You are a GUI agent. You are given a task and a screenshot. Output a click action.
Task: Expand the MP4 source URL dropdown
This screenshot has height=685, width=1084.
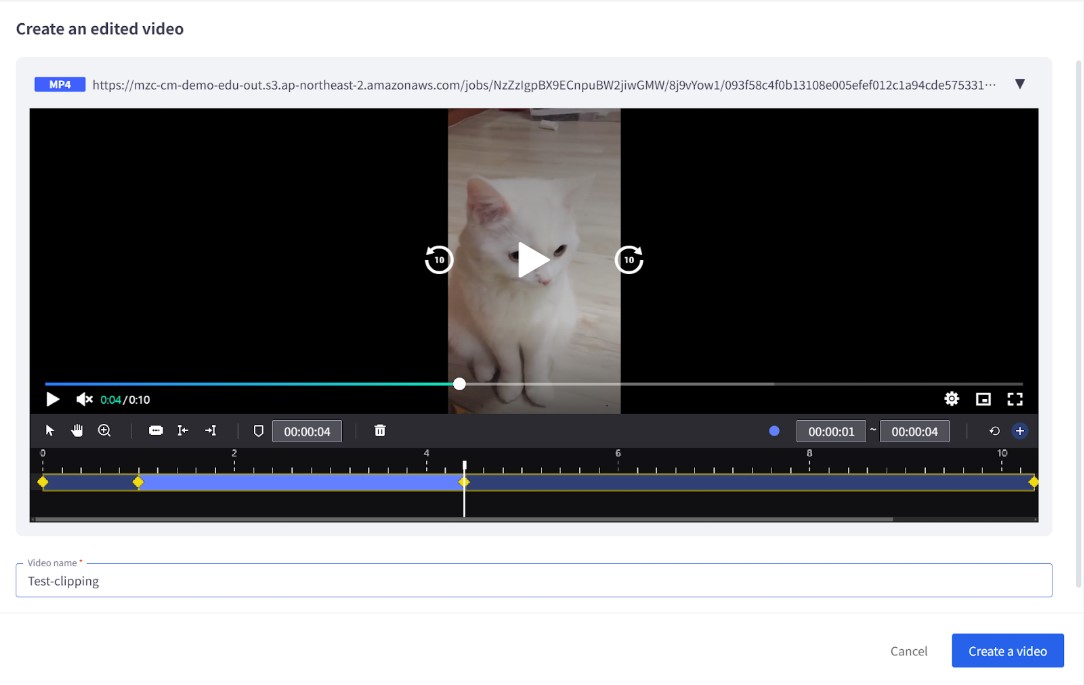click(1020, 84)
